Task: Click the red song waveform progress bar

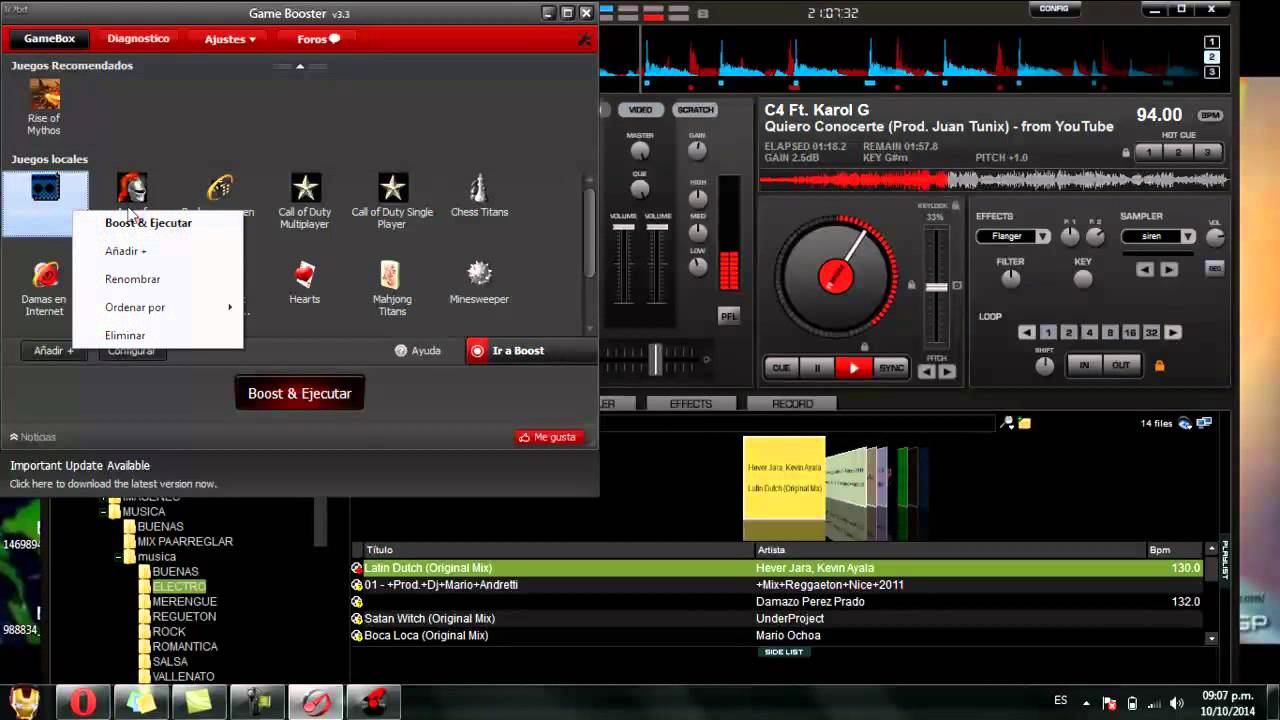Action: click(993, 180)
